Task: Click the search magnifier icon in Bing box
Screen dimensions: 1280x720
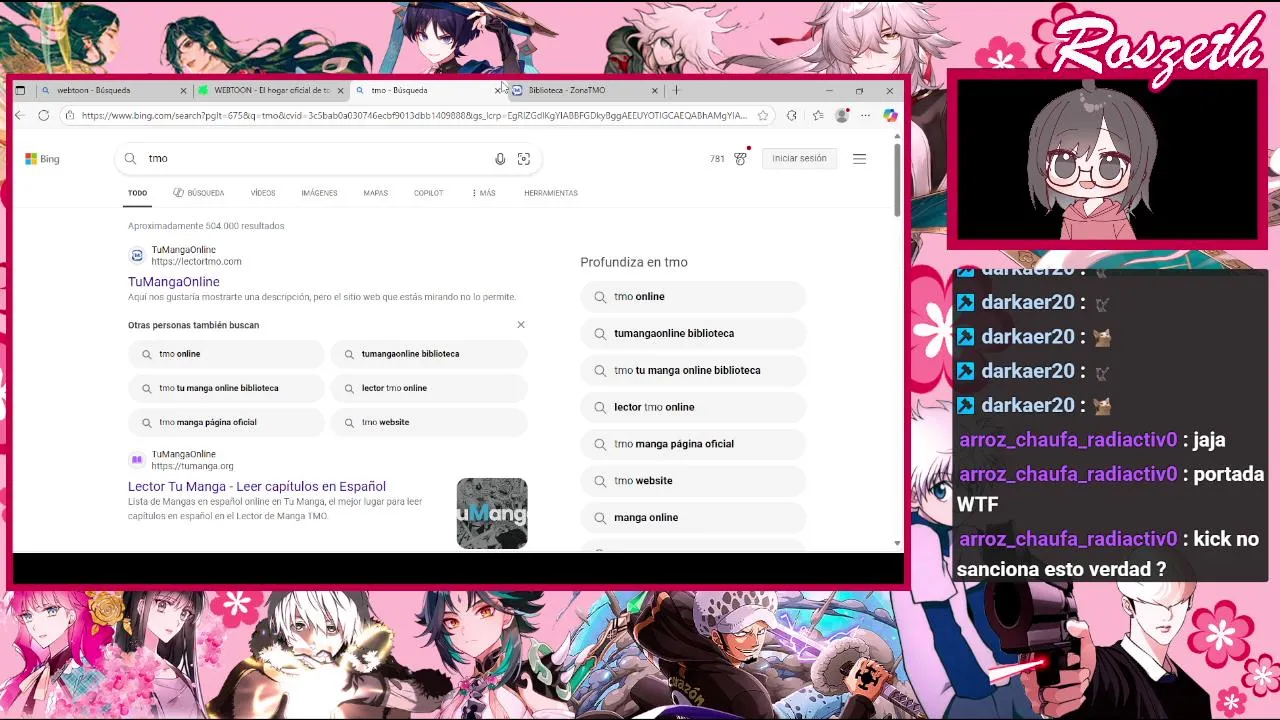Action: (x=130, y=158)
